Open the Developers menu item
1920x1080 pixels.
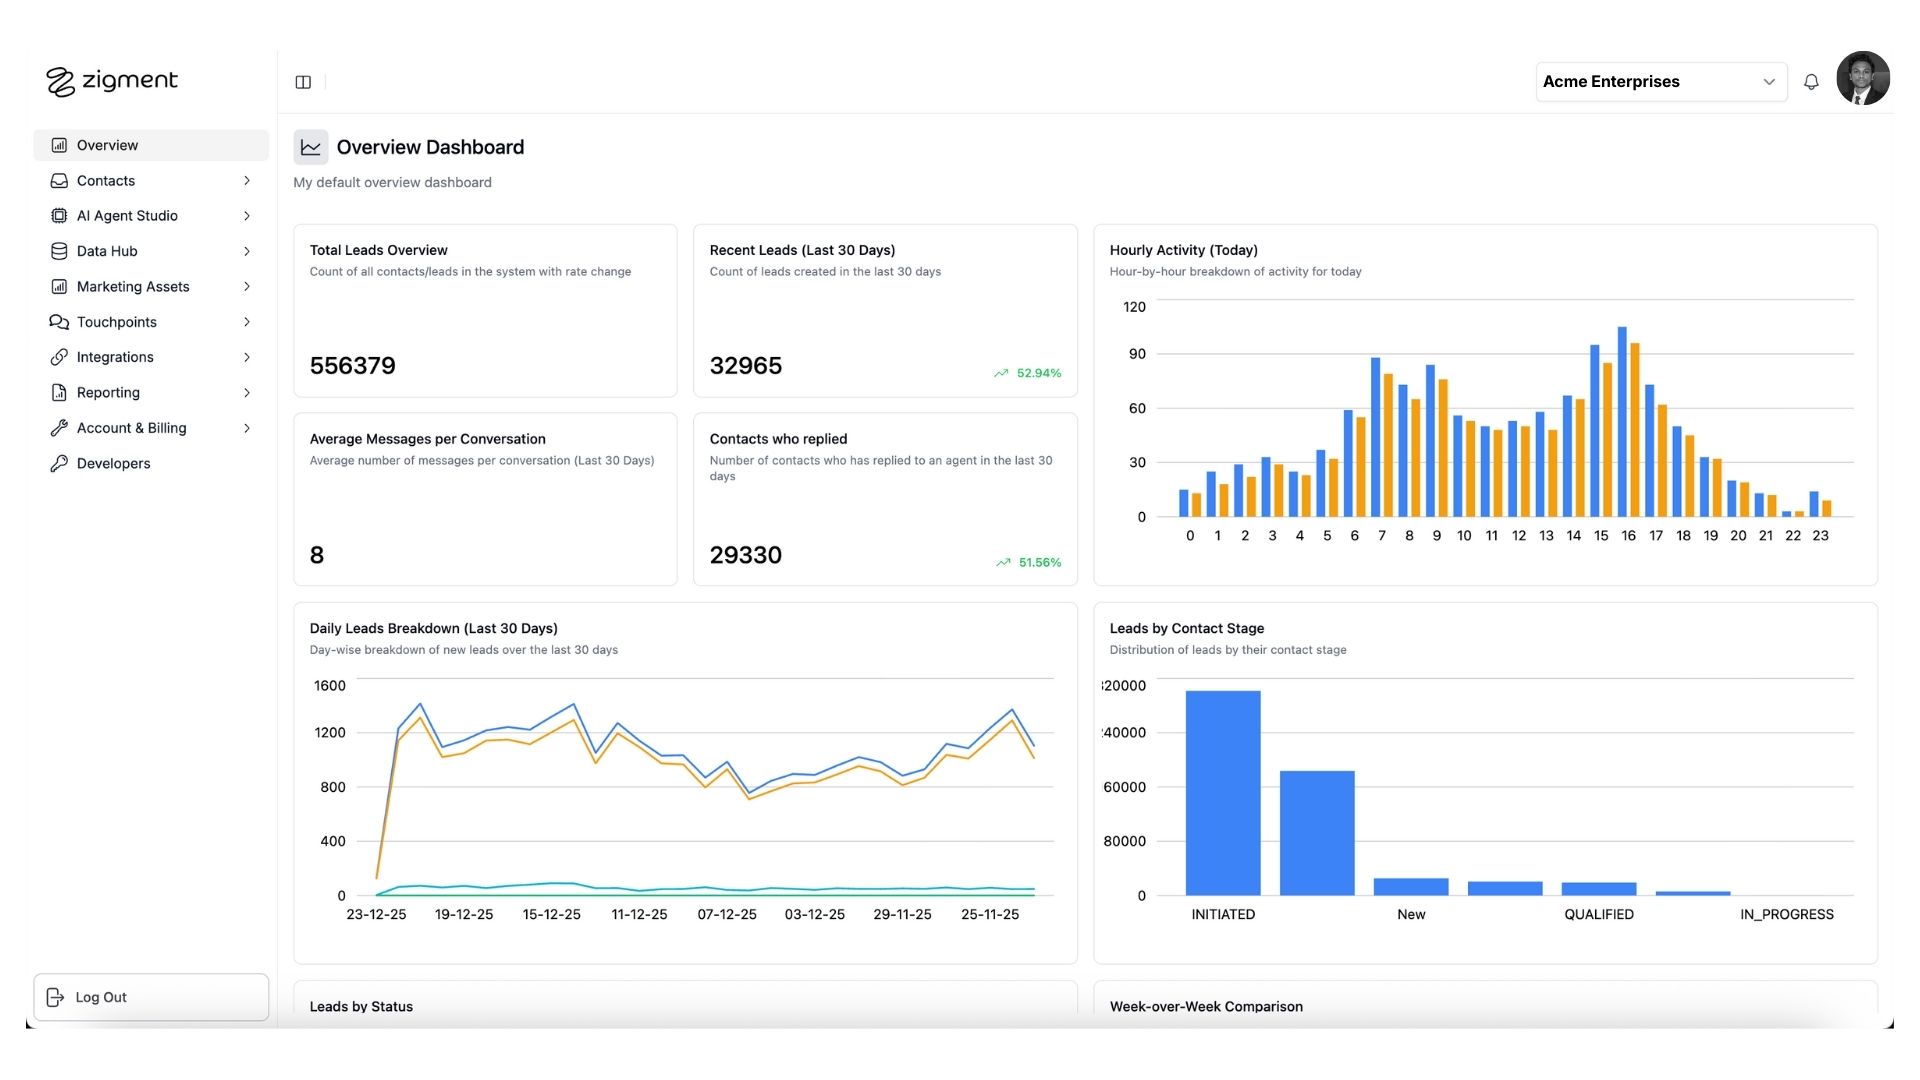pos(113,463)
